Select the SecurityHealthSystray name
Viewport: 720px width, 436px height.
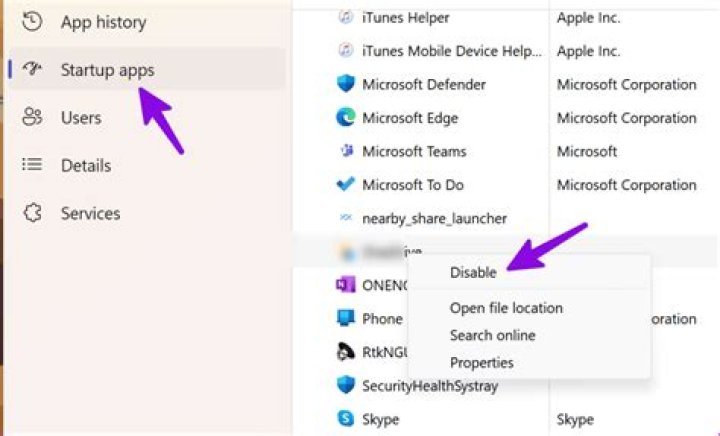[x=430, y=386]
